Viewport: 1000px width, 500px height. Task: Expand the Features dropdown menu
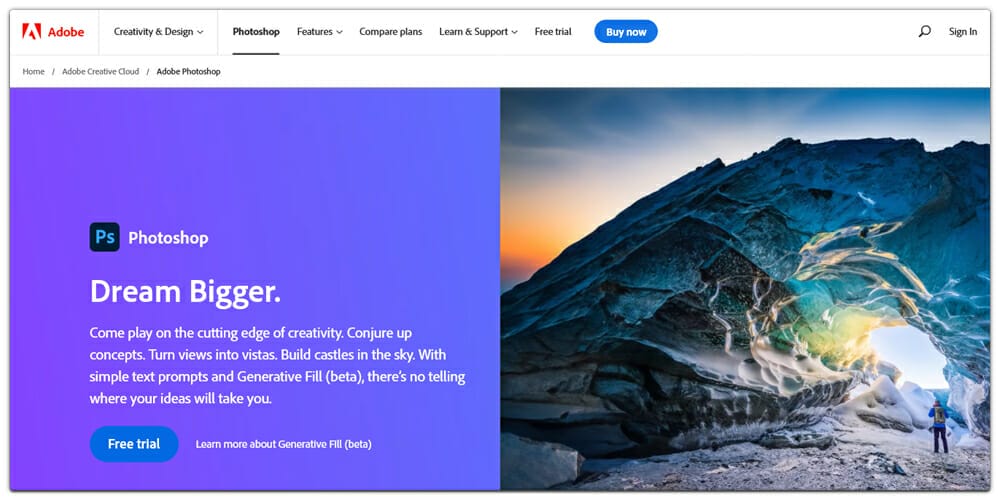320,32
